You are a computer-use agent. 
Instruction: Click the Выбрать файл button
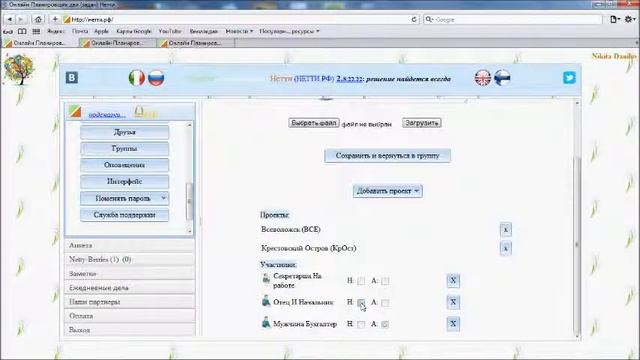(313, 123)
